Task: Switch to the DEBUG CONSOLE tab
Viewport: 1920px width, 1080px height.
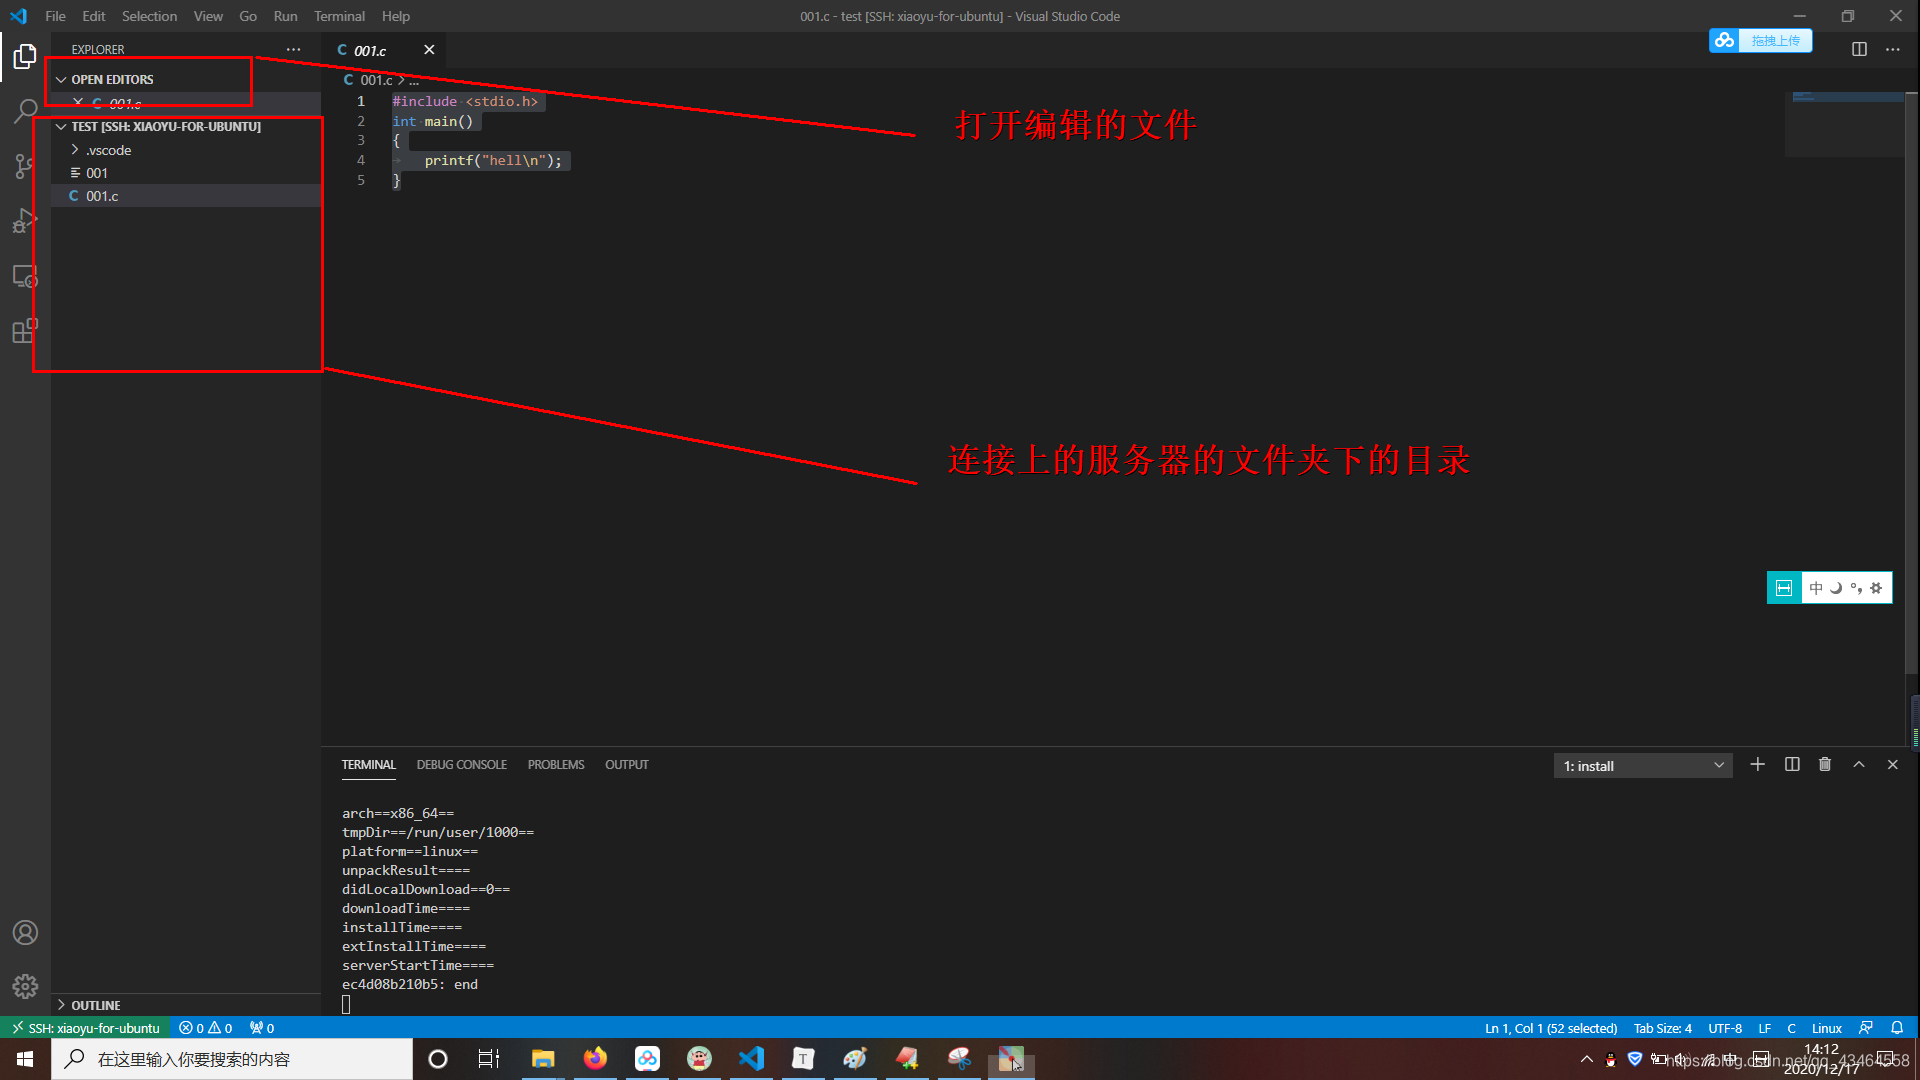Action: pyautogui.click(x=461, y=765)
